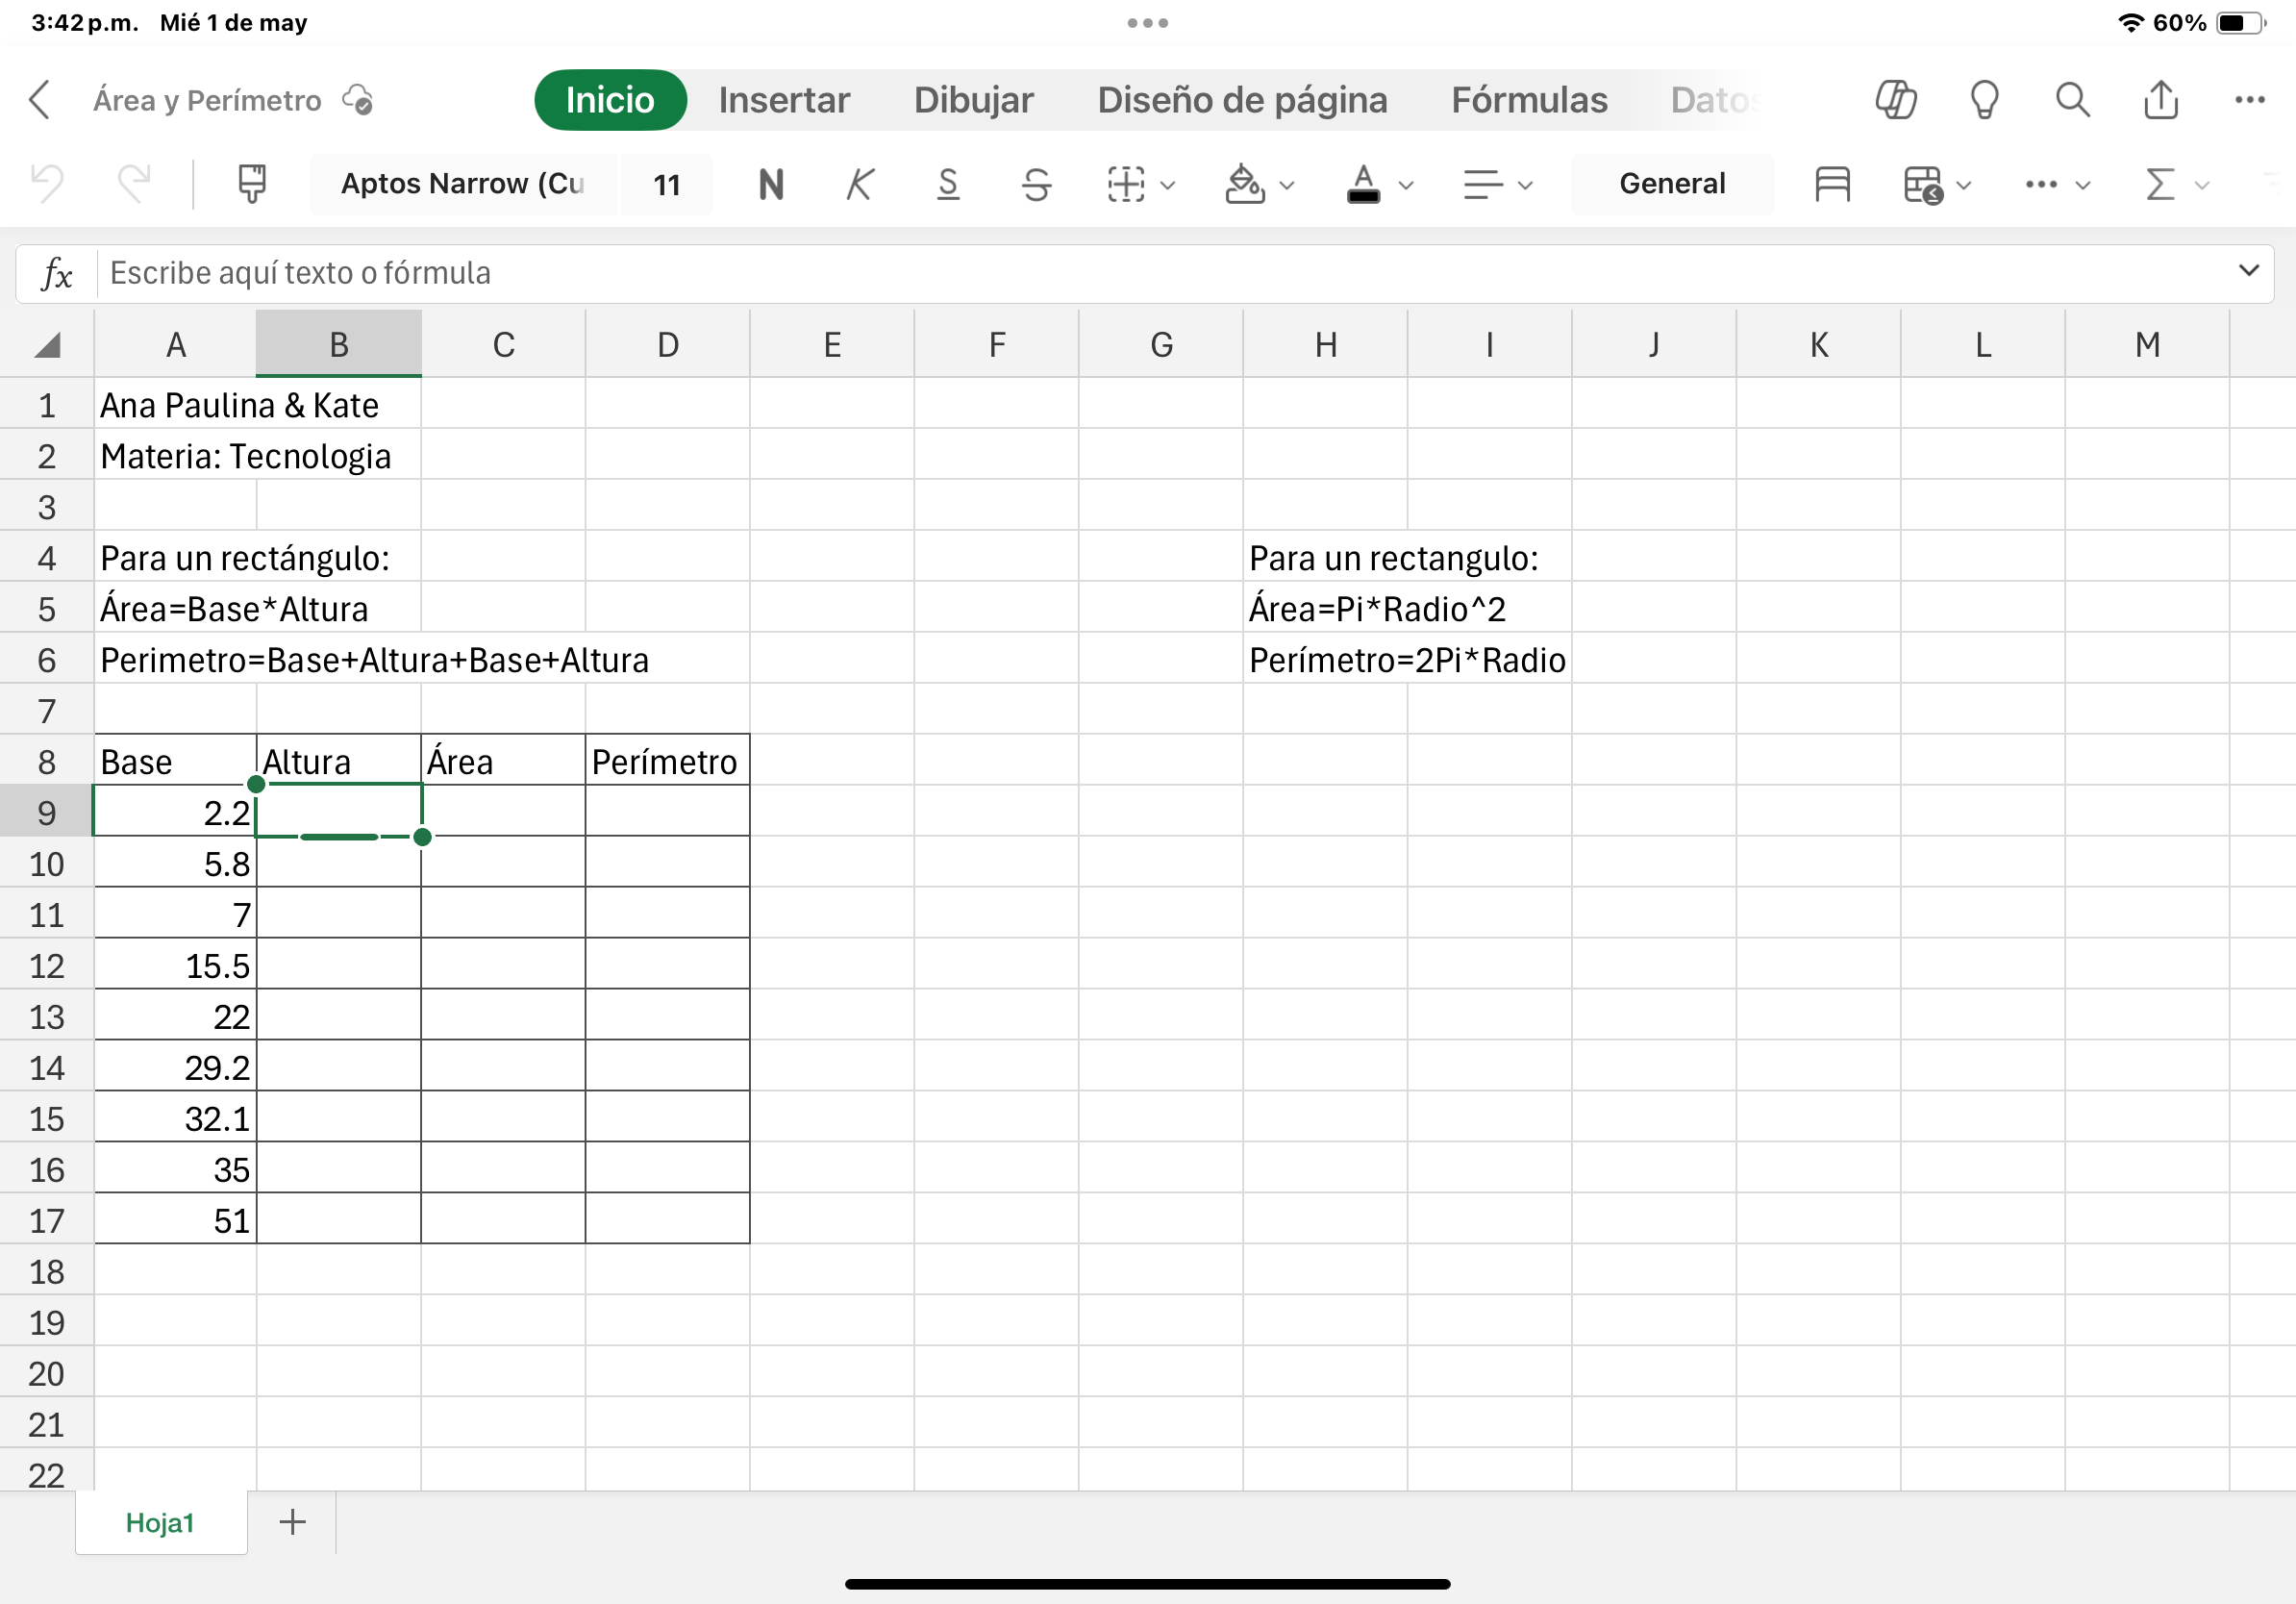Switch to the Fórmulas tab

click(1529, 100)
